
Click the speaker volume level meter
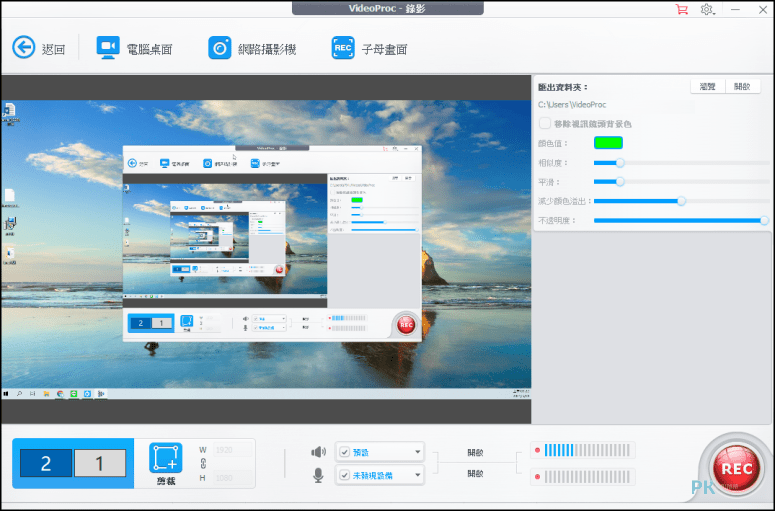point(583,450)
